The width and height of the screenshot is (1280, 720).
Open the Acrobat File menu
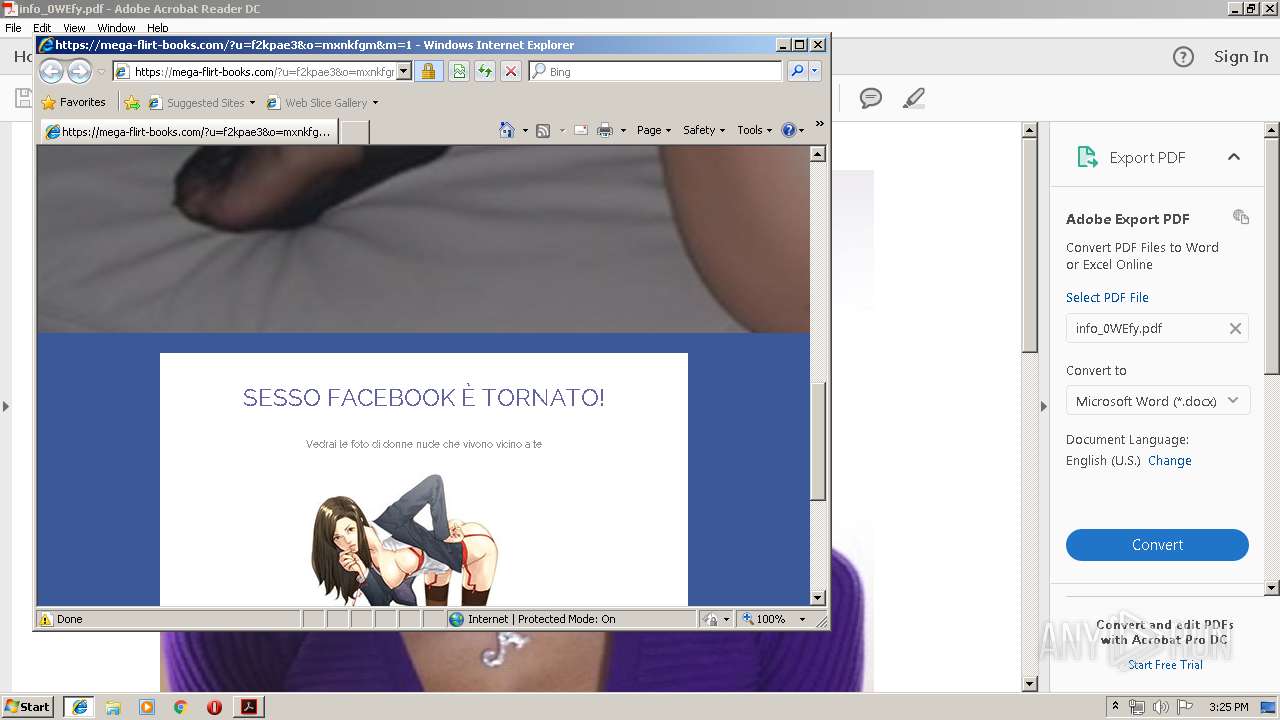(13, 28)
